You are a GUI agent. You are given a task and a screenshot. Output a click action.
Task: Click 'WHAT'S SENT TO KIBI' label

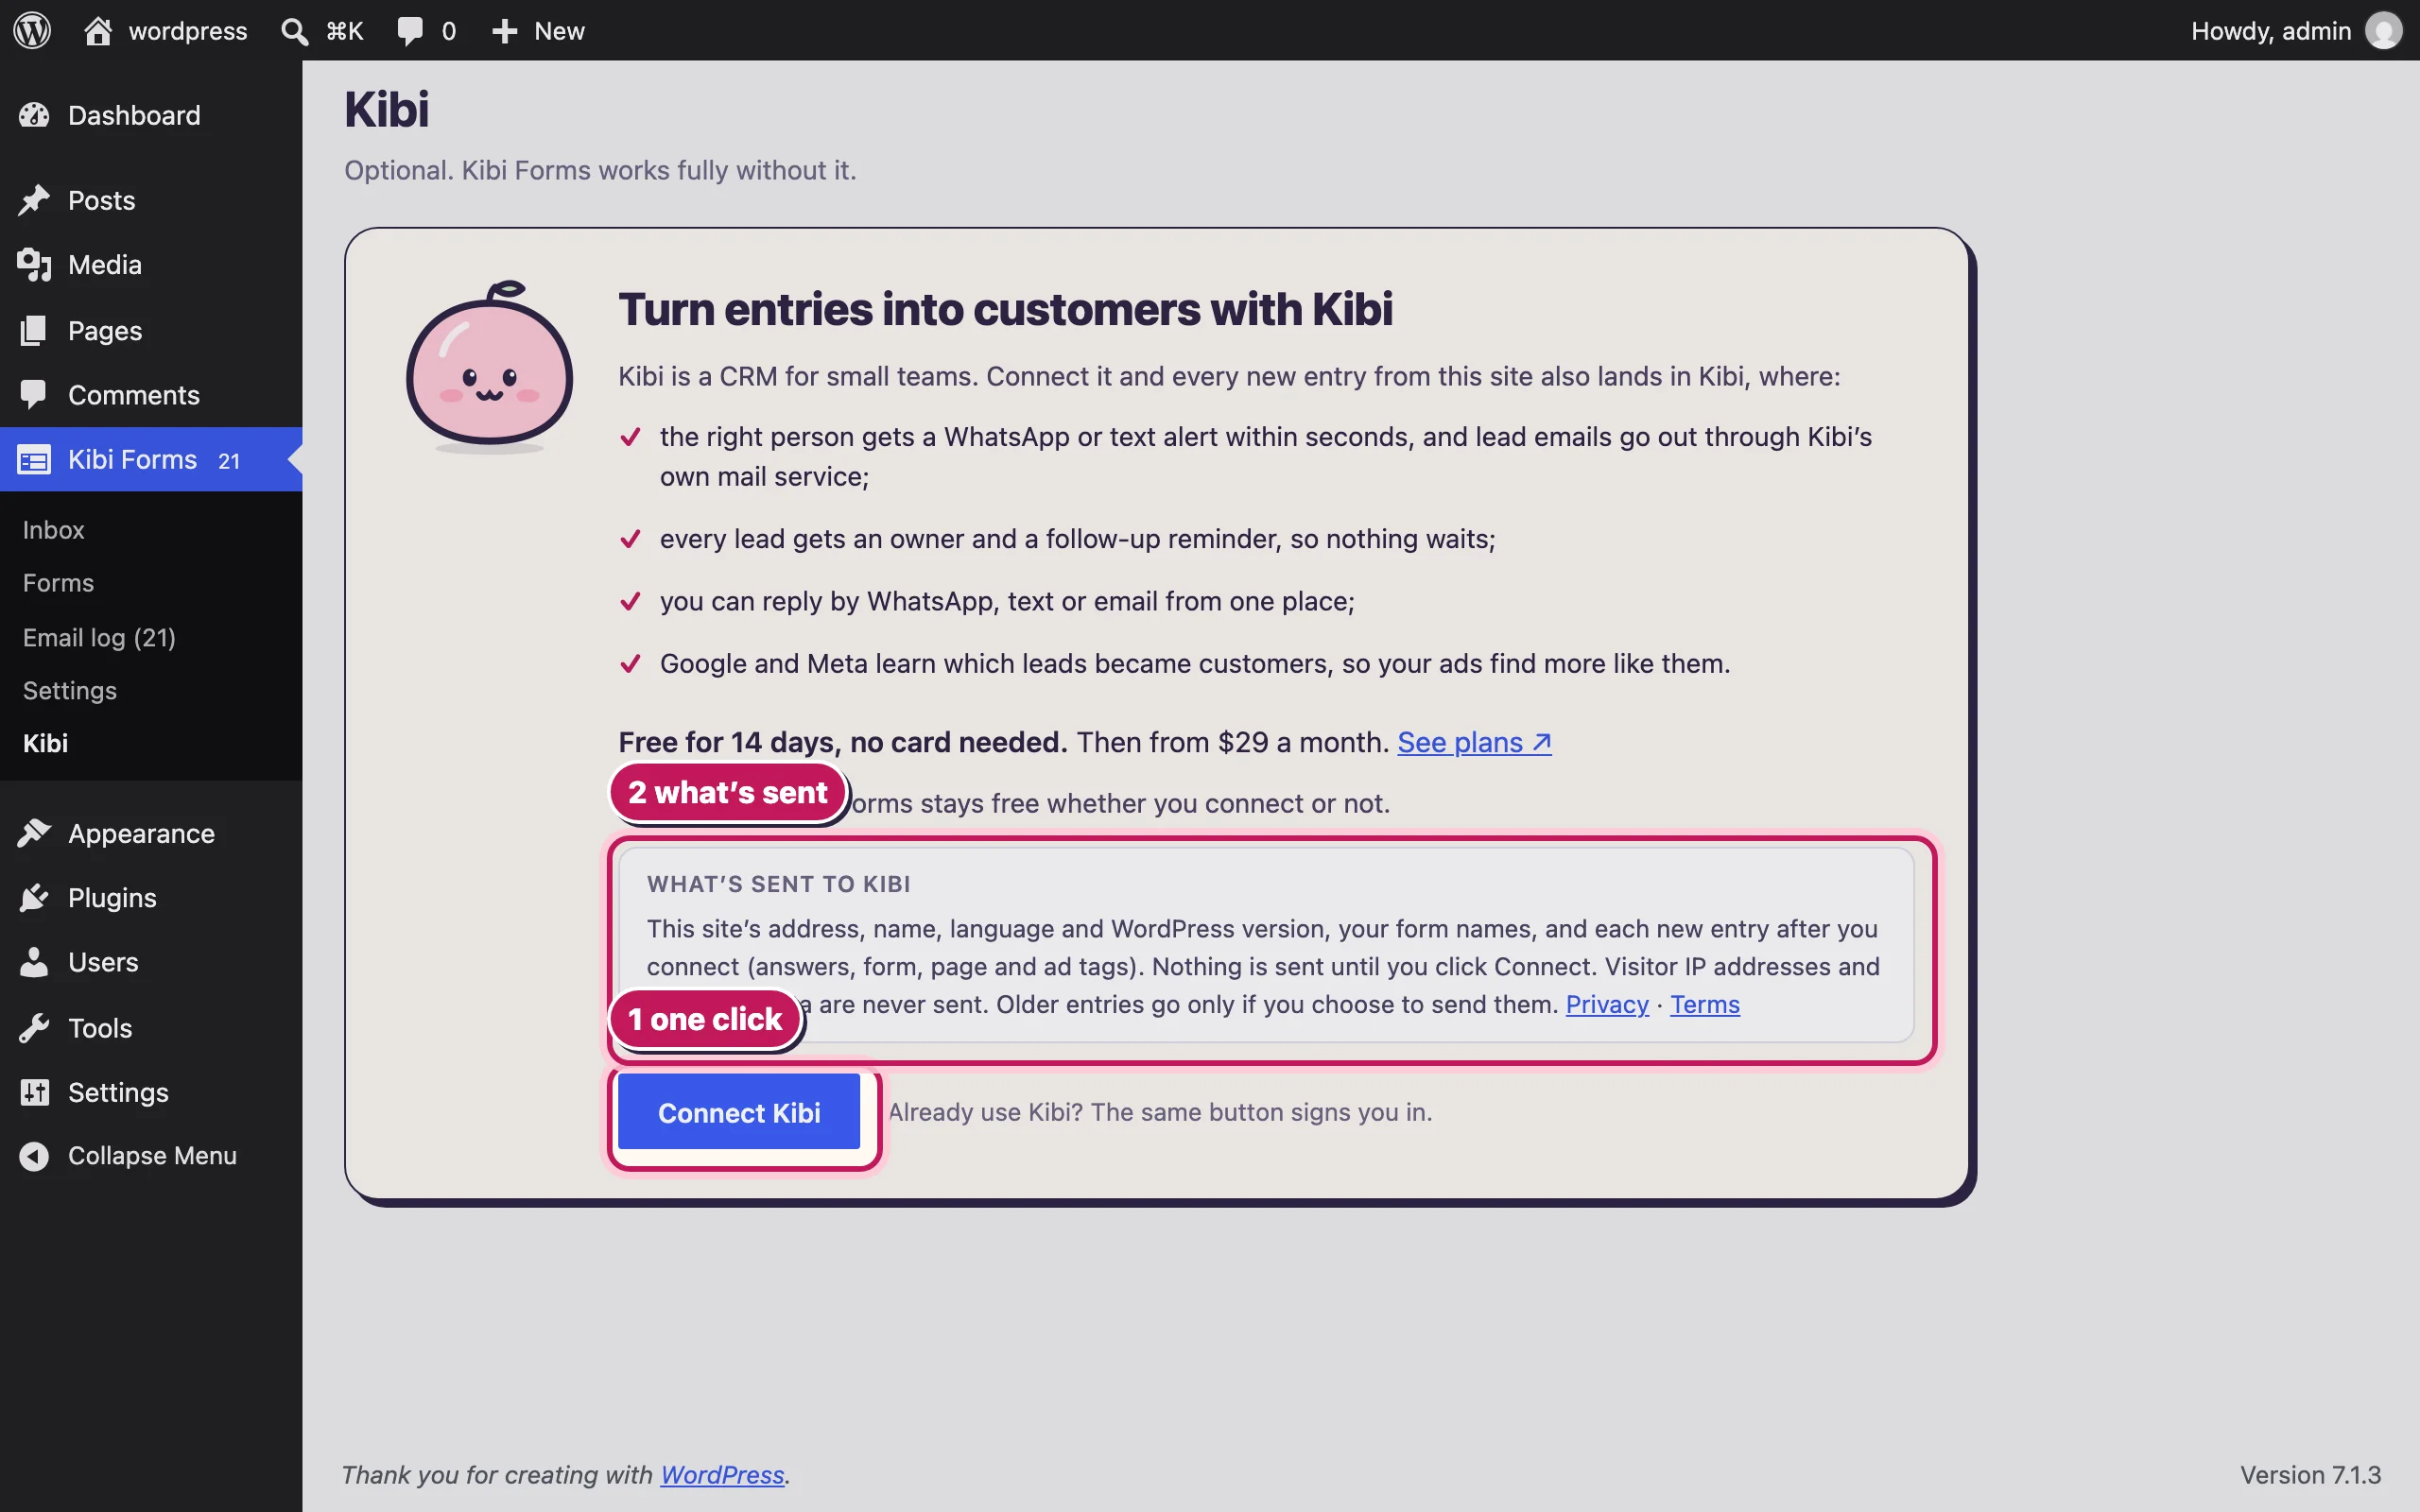coord(778,884)
